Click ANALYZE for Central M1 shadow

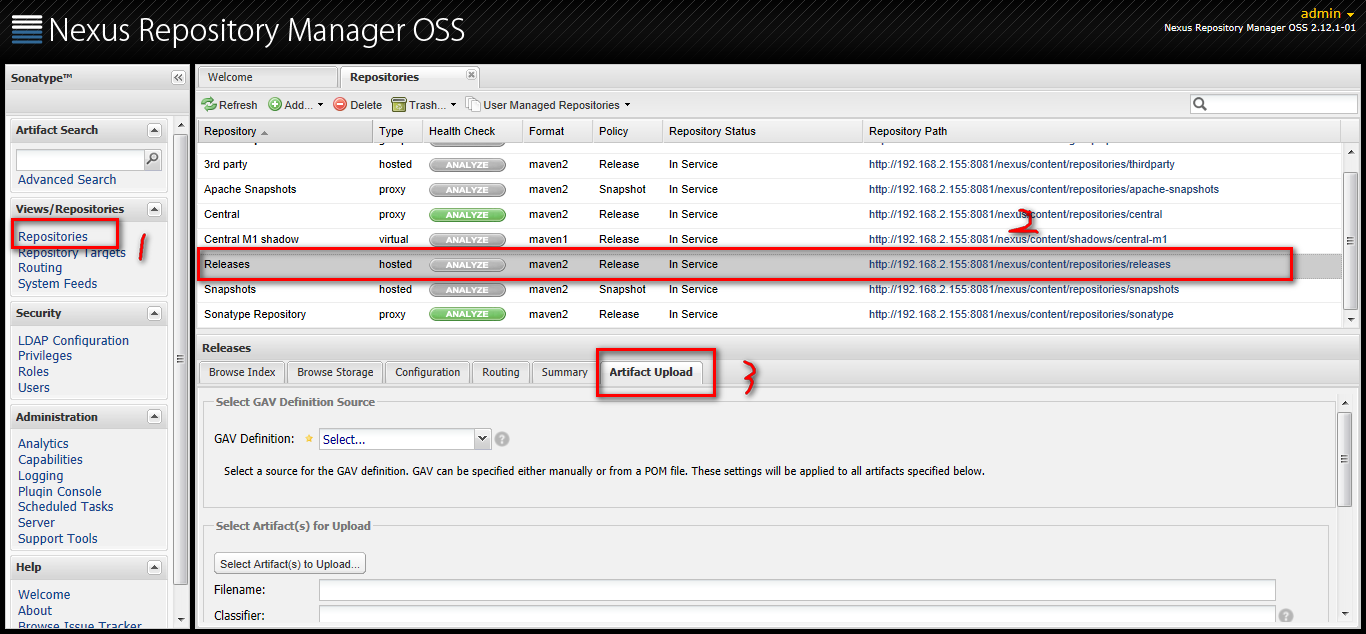tap(467, 240)
